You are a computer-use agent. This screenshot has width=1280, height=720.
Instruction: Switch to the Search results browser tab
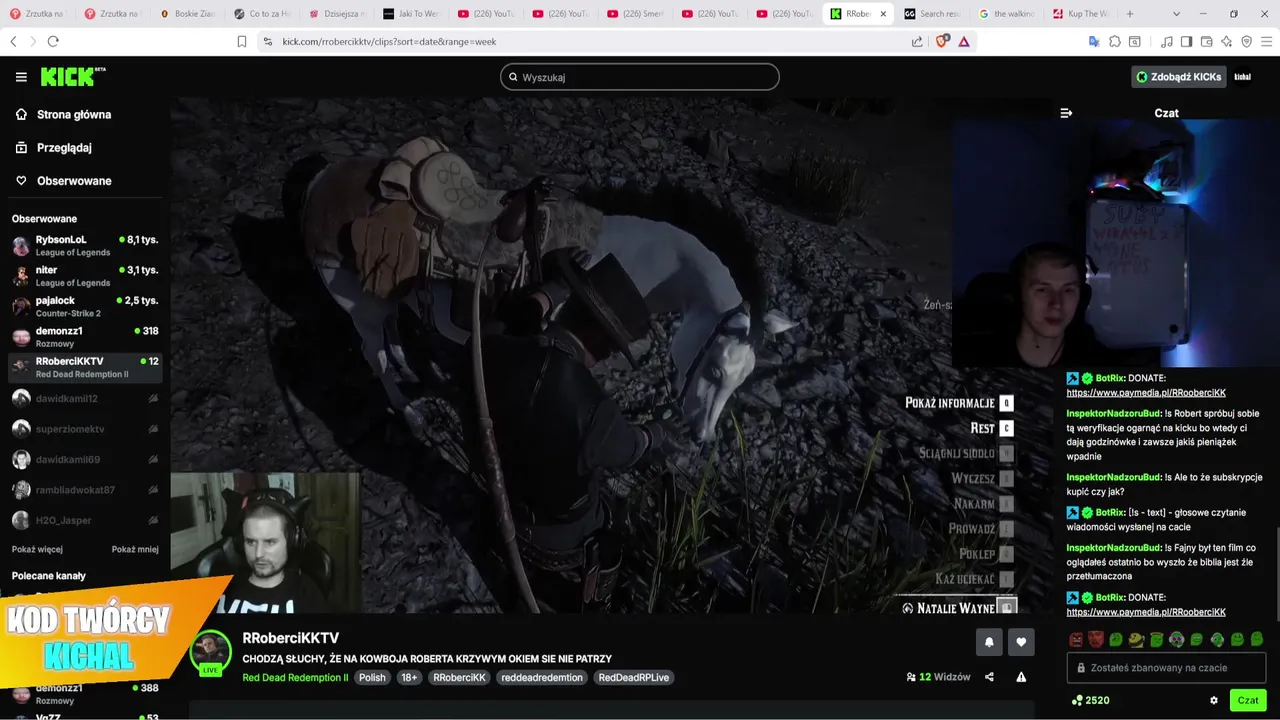(x=932, y=14)
